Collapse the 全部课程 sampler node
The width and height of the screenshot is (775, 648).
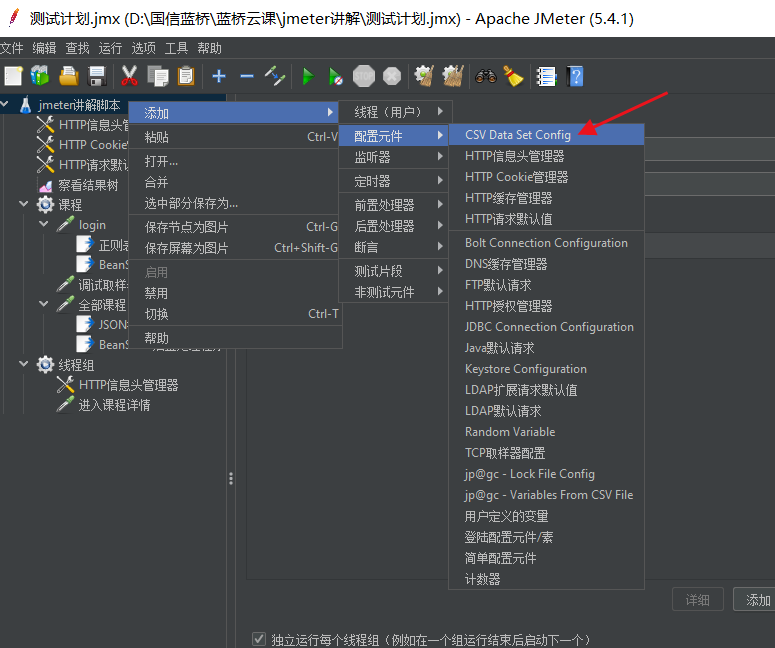click(43, 303)
